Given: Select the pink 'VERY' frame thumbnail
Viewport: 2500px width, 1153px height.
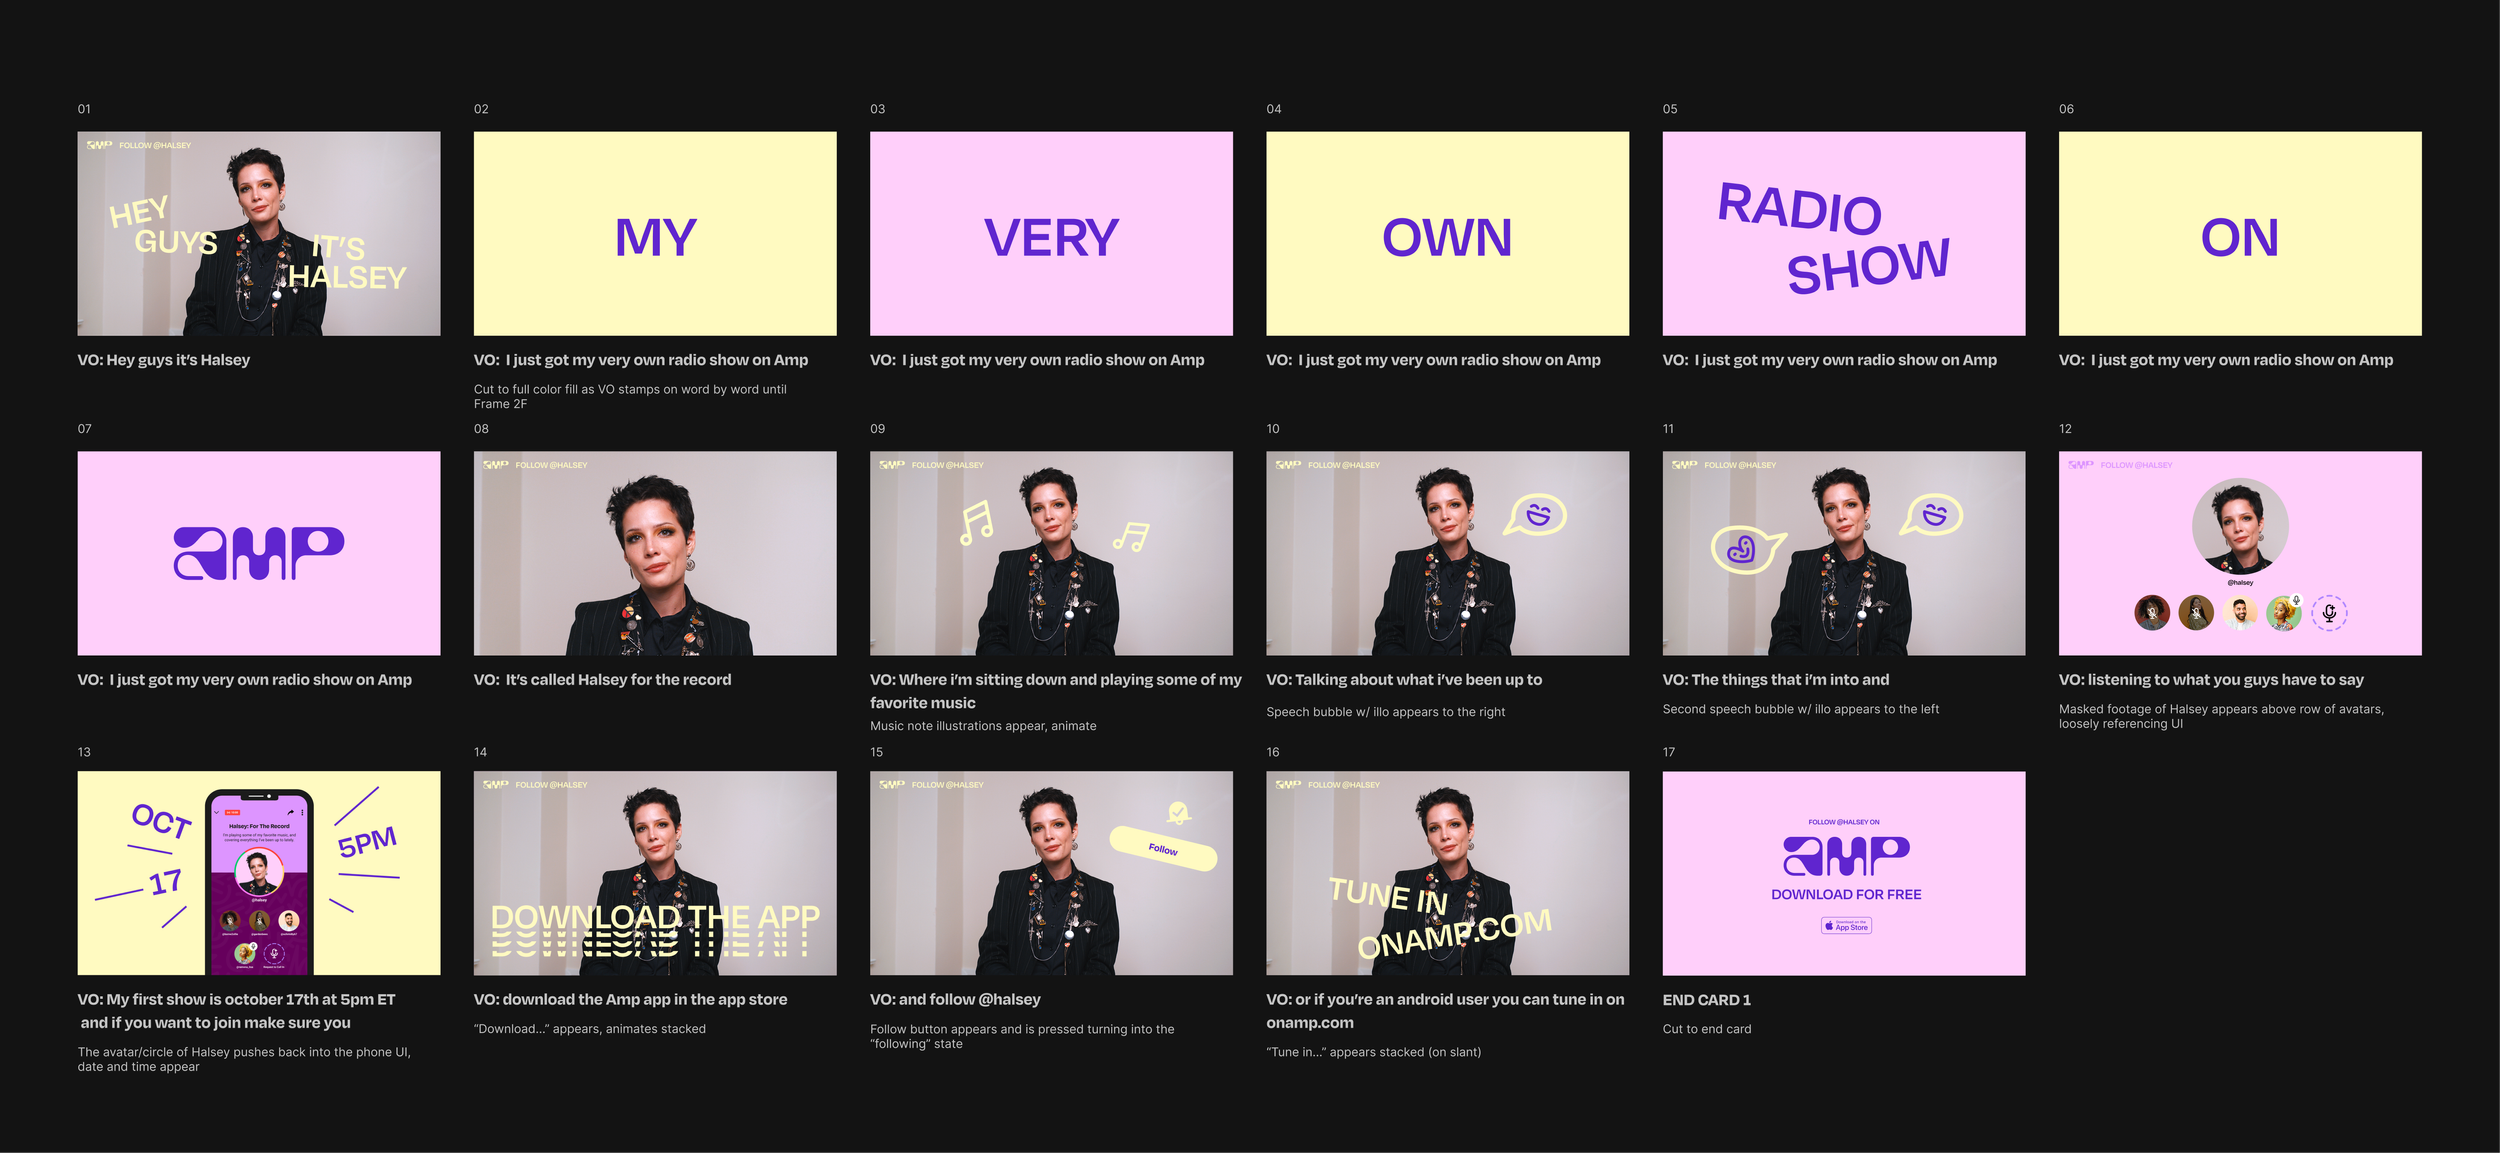Looking at the screenshot, I should (x=1051, y=233).
